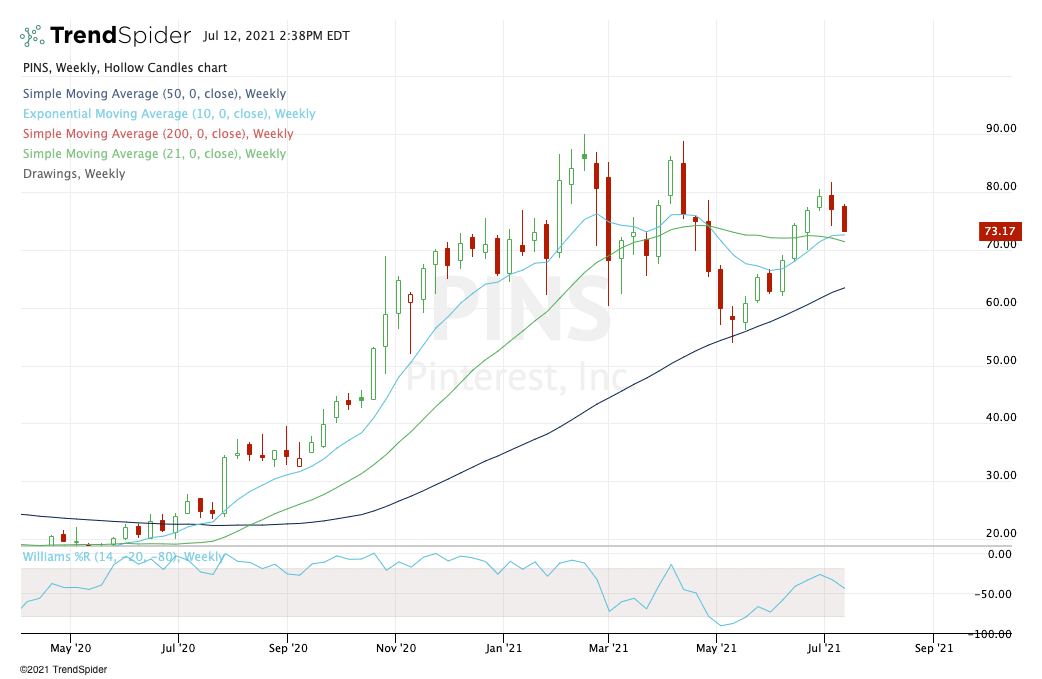
Task: Click the -100.00 Williams %R axis label
Action: (x=990, y=634)
